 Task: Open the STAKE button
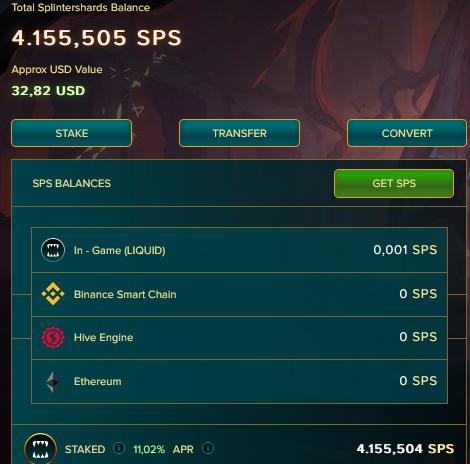click(72, 133)
